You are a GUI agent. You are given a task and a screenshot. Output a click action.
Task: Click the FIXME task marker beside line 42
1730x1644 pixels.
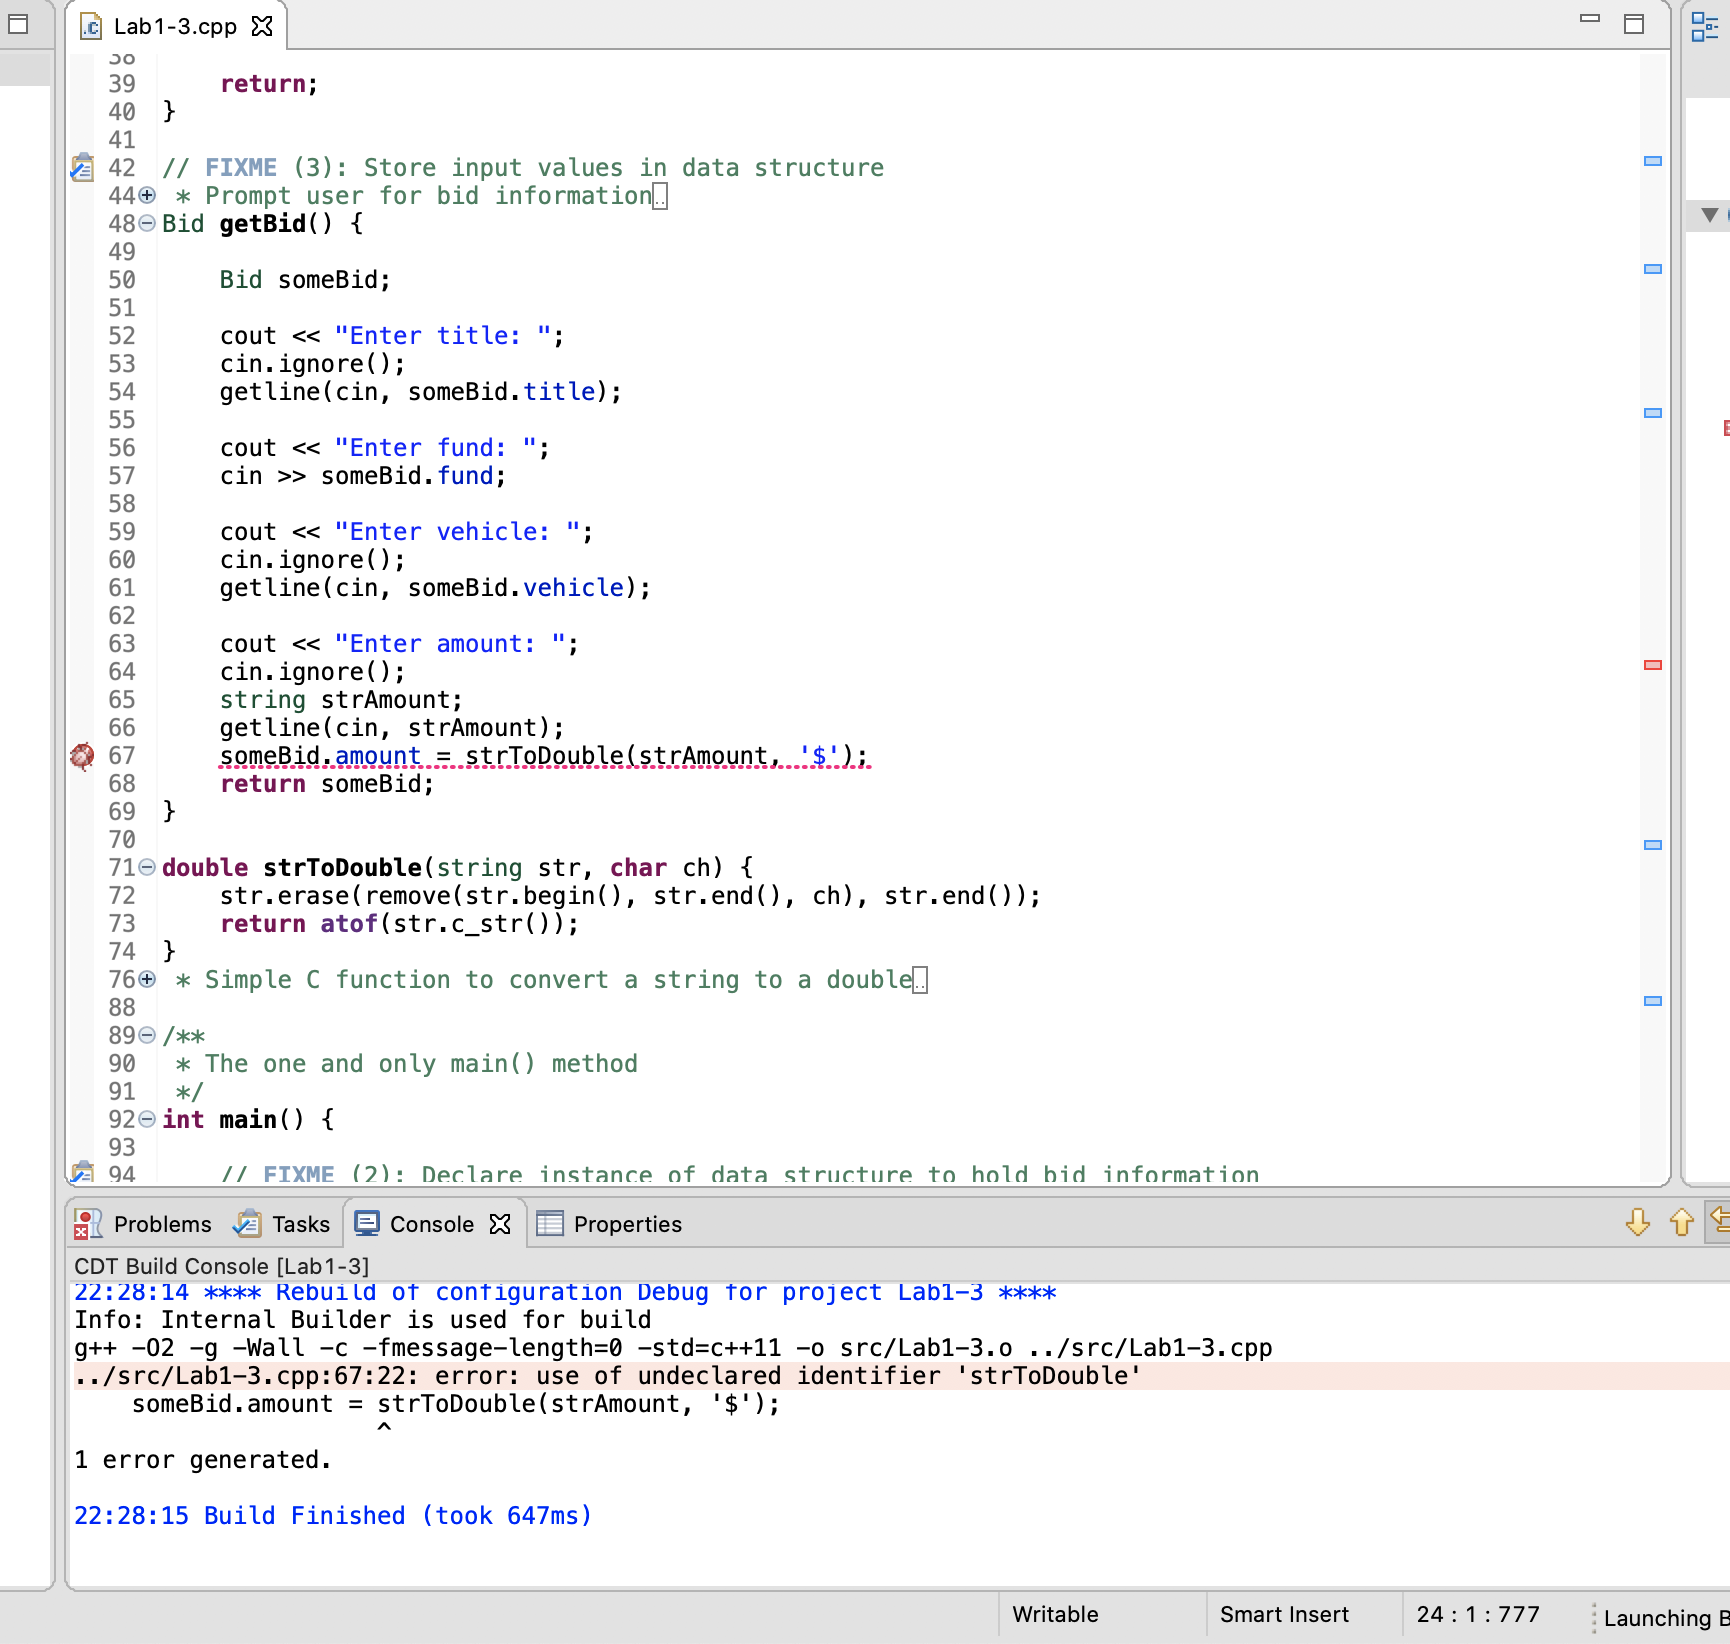tap(82, 167)
